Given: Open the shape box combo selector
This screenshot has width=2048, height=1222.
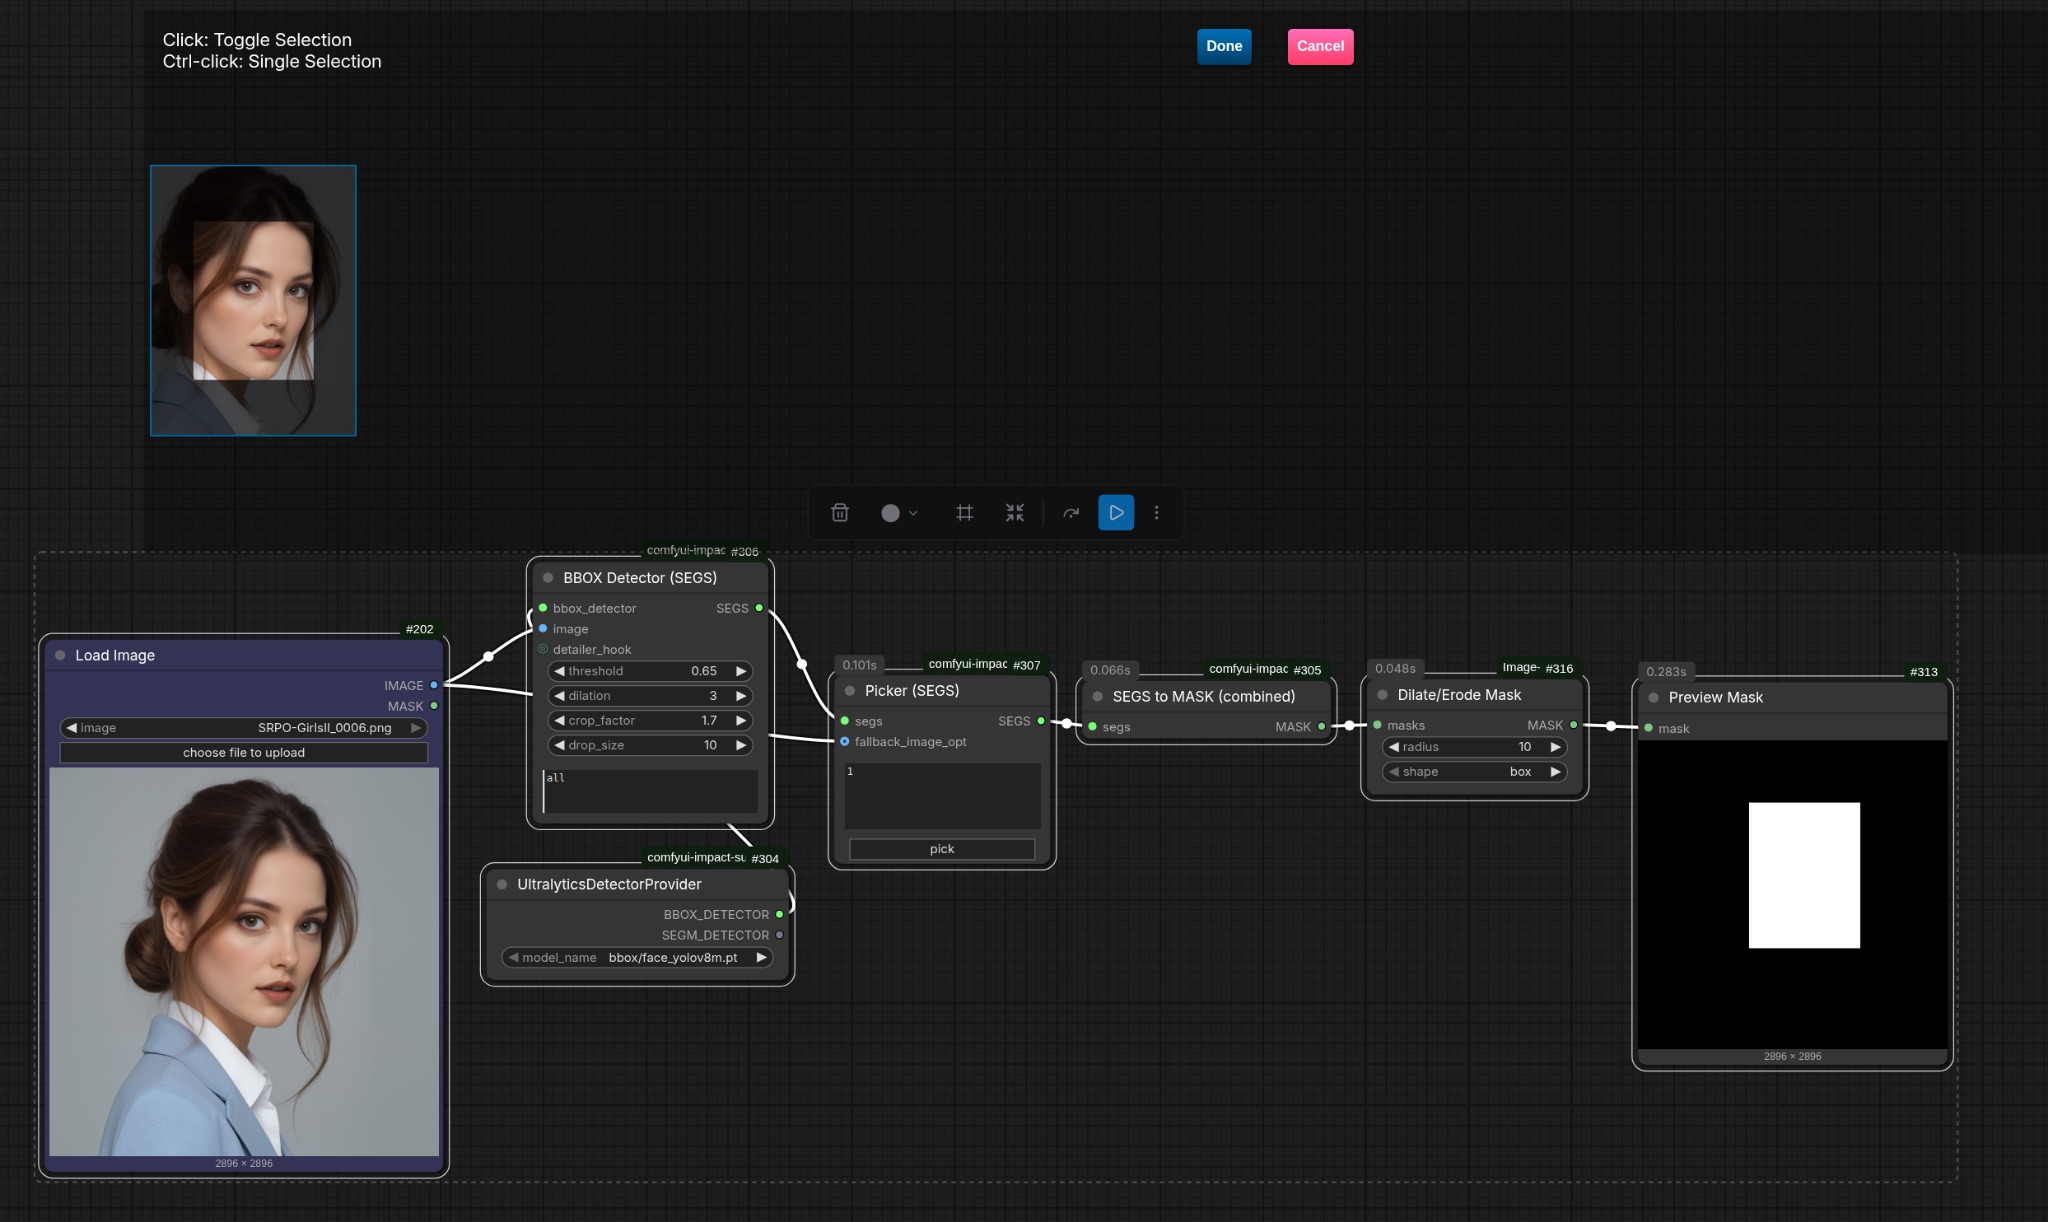Looking at the screenshot, I should (x=1474, y=772).
